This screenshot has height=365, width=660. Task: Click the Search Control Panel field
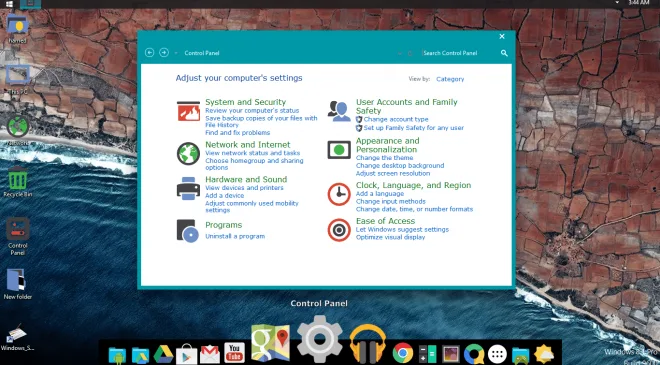tap(460, 53)
